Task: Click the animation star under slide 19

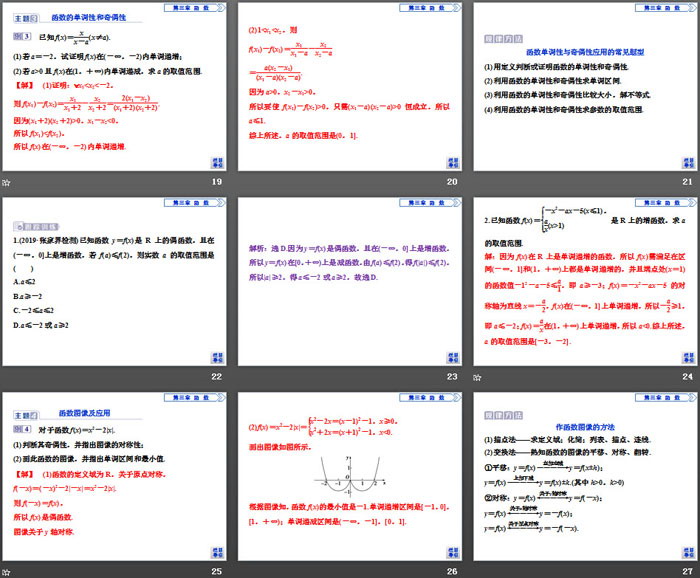Action: [x=7, y=182]
